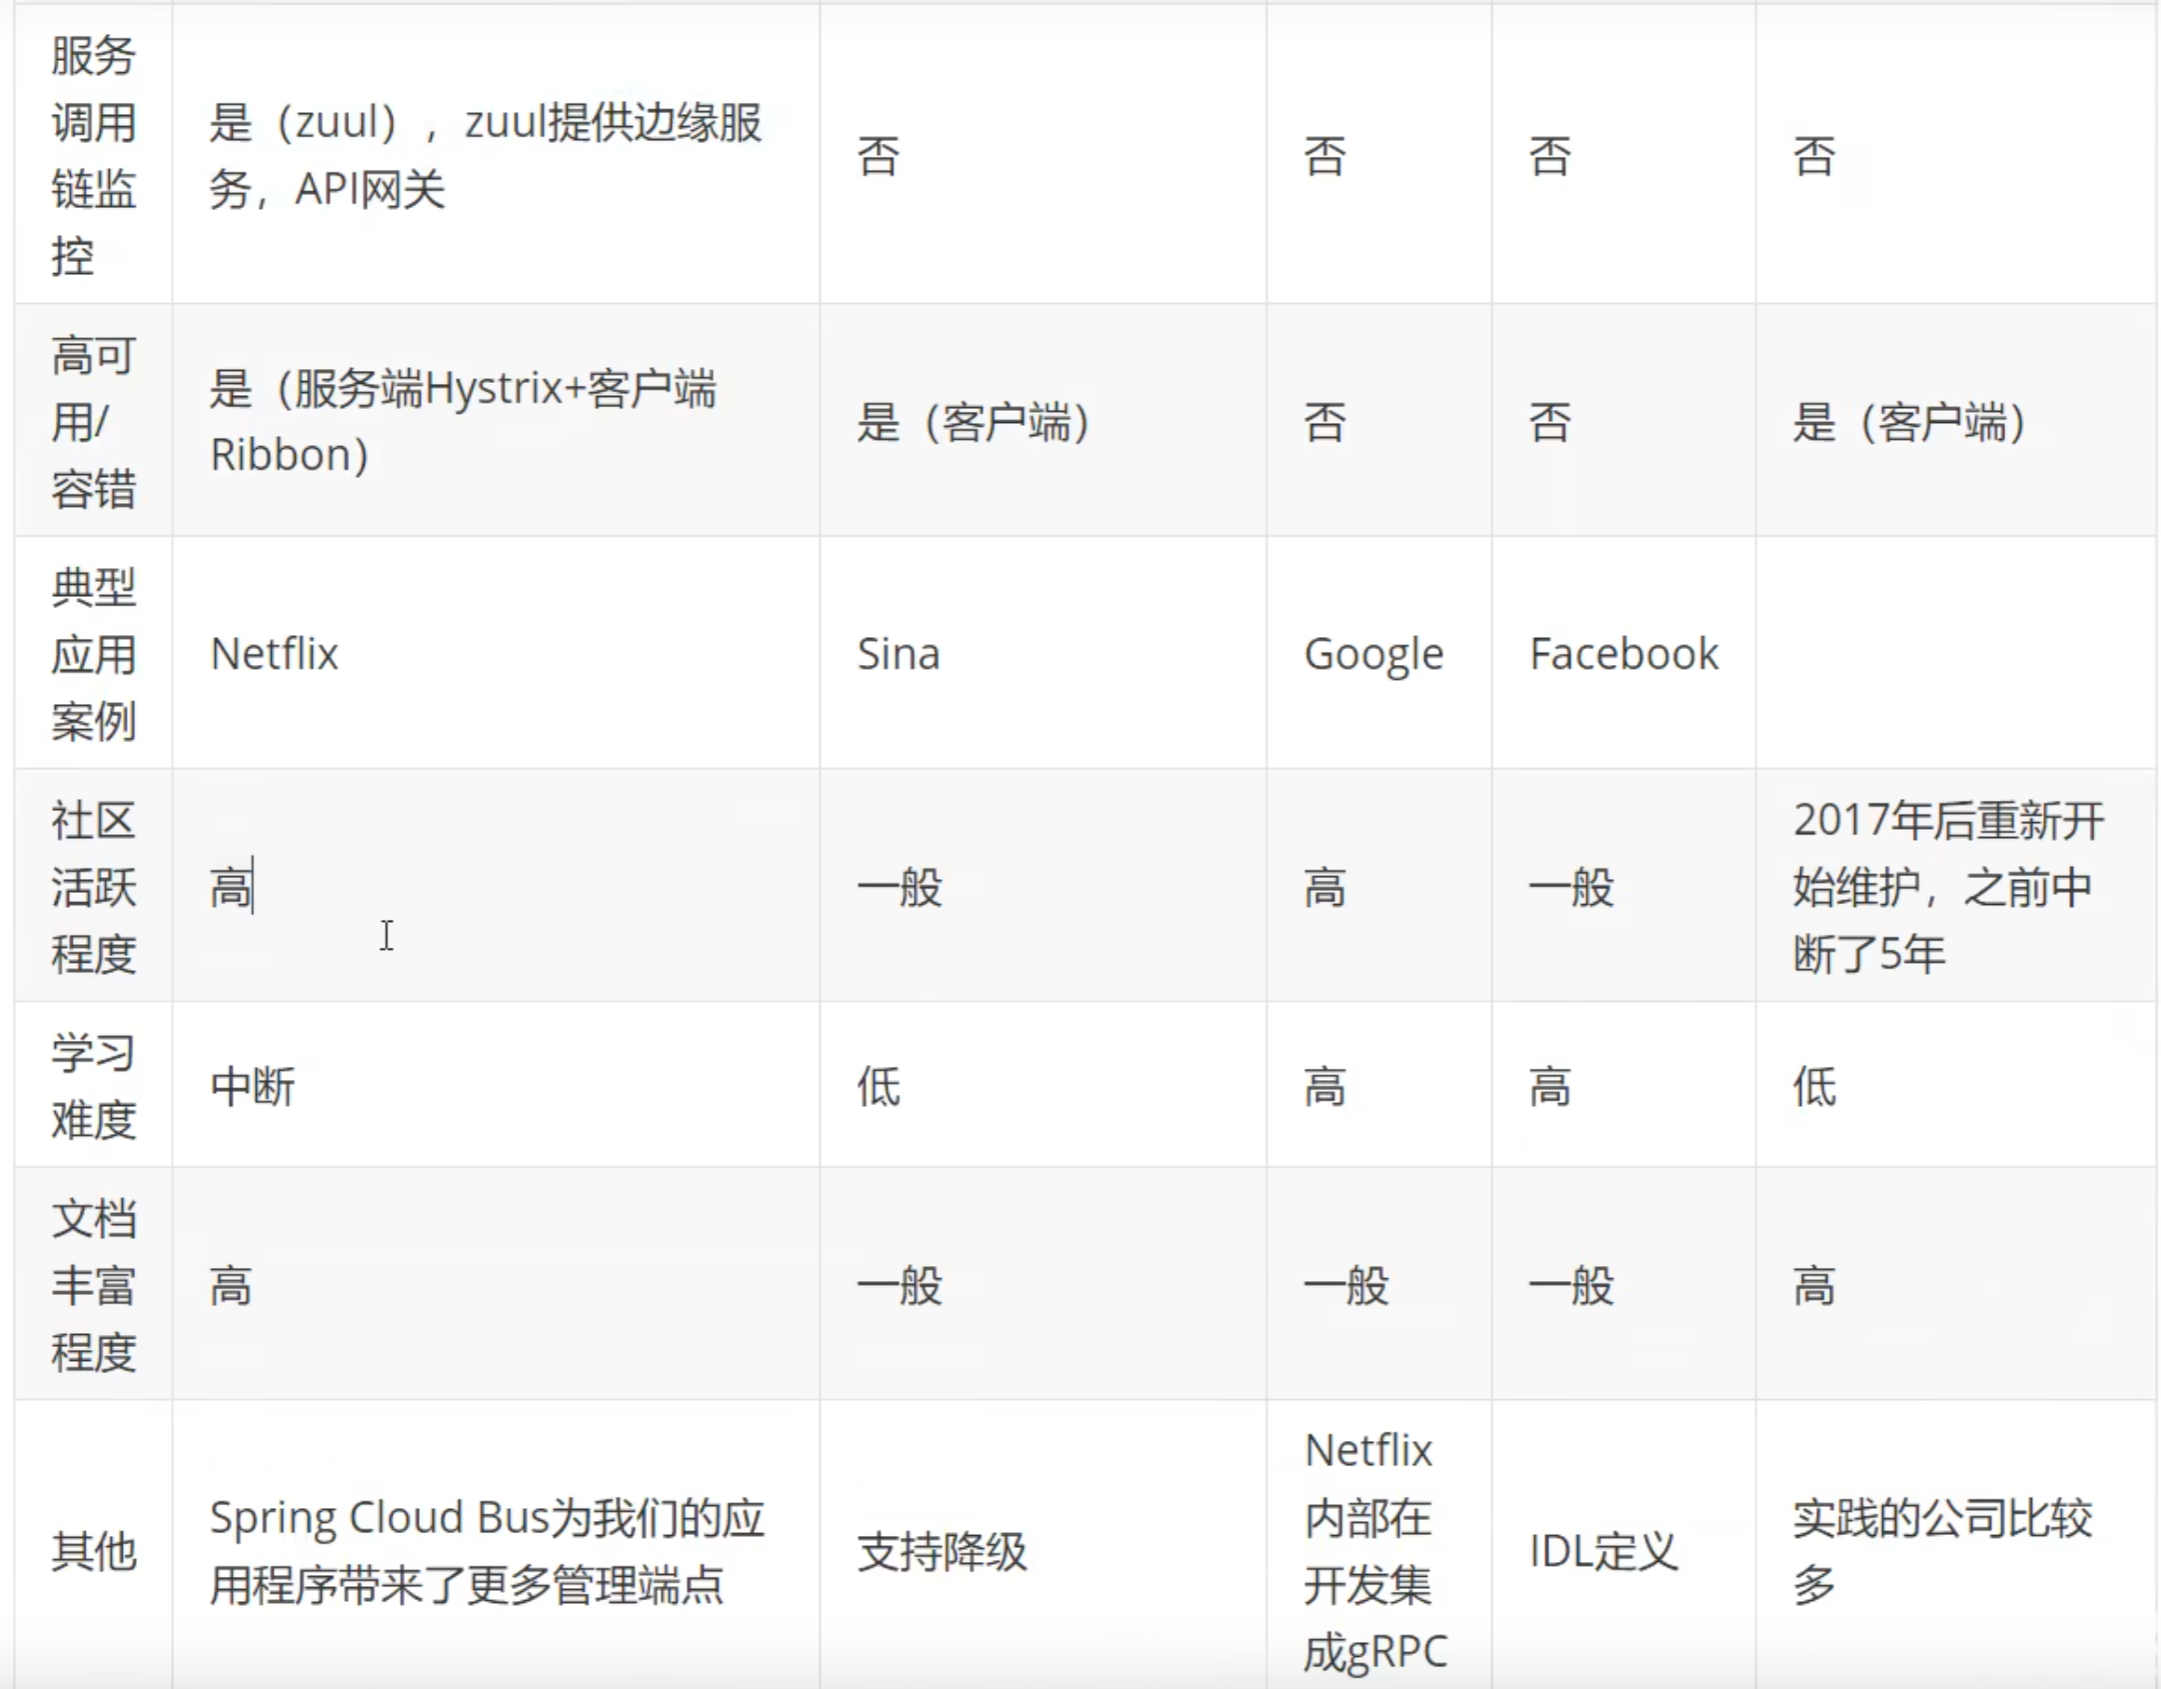Image resolution: width=2161 pixels, height=1689 pixels.
Task: Click the '社区活跃程度' row header
Action: 93,887
